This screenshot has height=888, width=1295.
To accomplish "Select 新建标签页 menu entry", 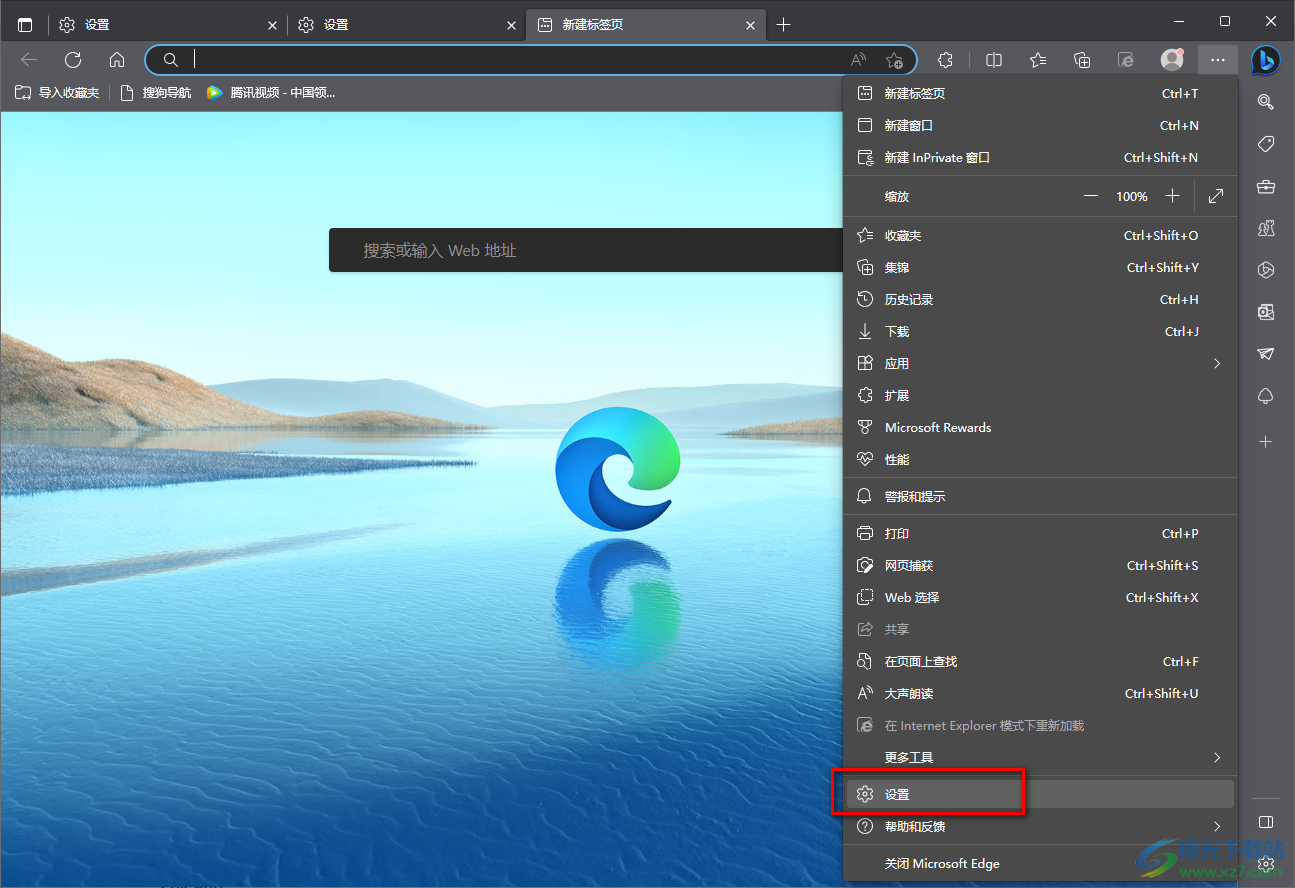I will [1040, 93].
